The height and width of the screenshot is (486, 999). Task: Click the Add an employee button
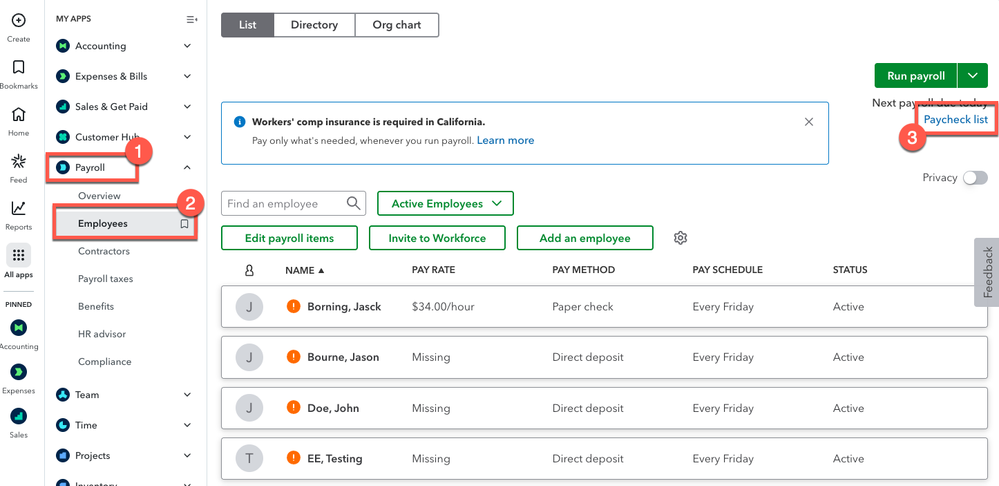pyautogui.click(x=584, y=238)
